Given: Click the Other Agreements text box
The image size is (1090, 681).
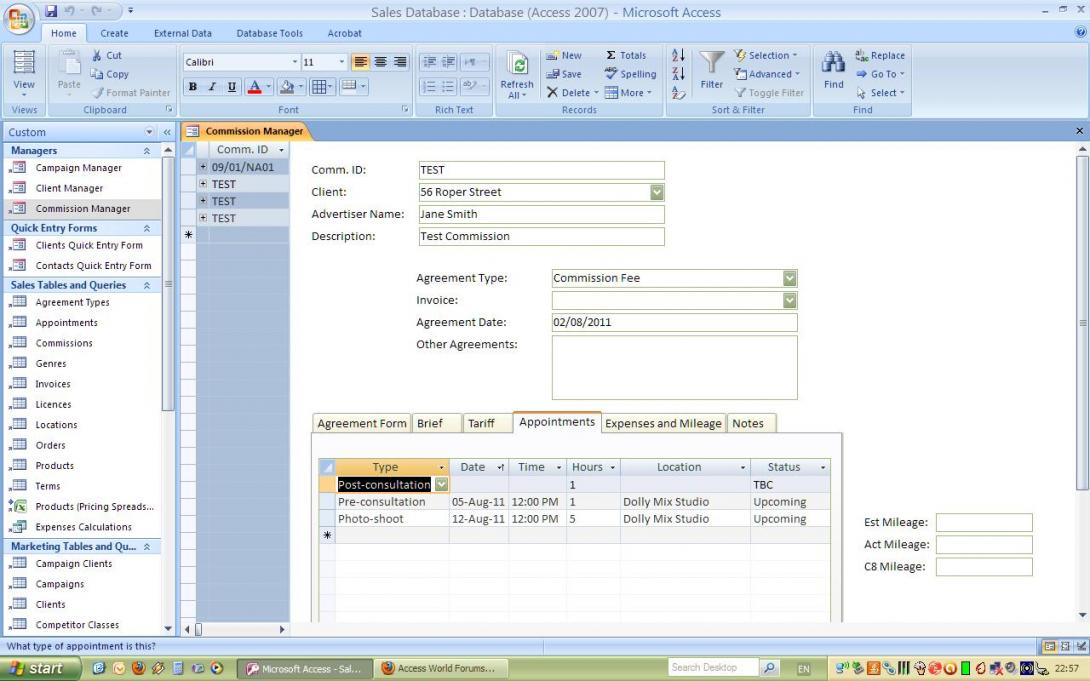Looking at the screenshot, I should click(x=674, y=368).
